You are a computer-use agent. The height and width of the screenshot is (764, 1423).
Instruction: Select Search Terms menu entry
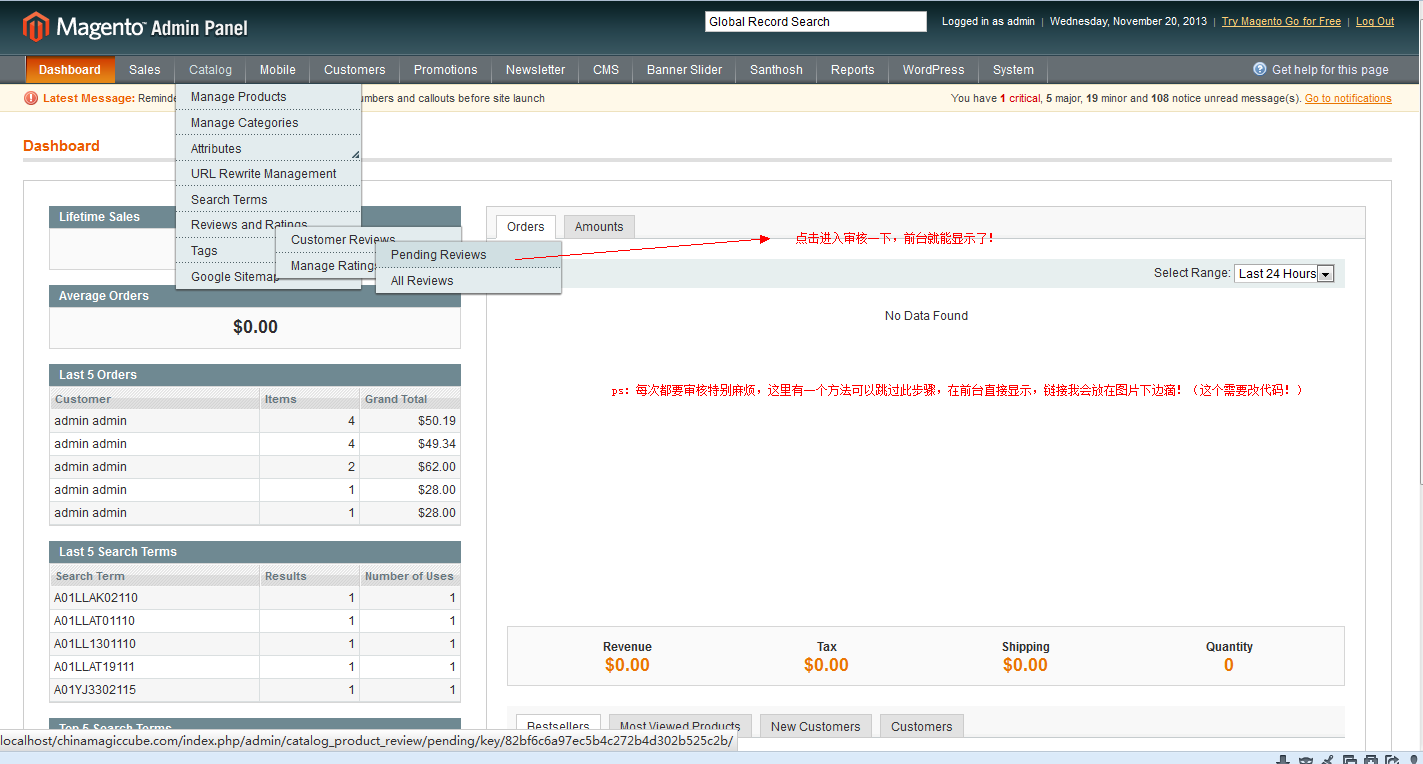coord(268,200)
